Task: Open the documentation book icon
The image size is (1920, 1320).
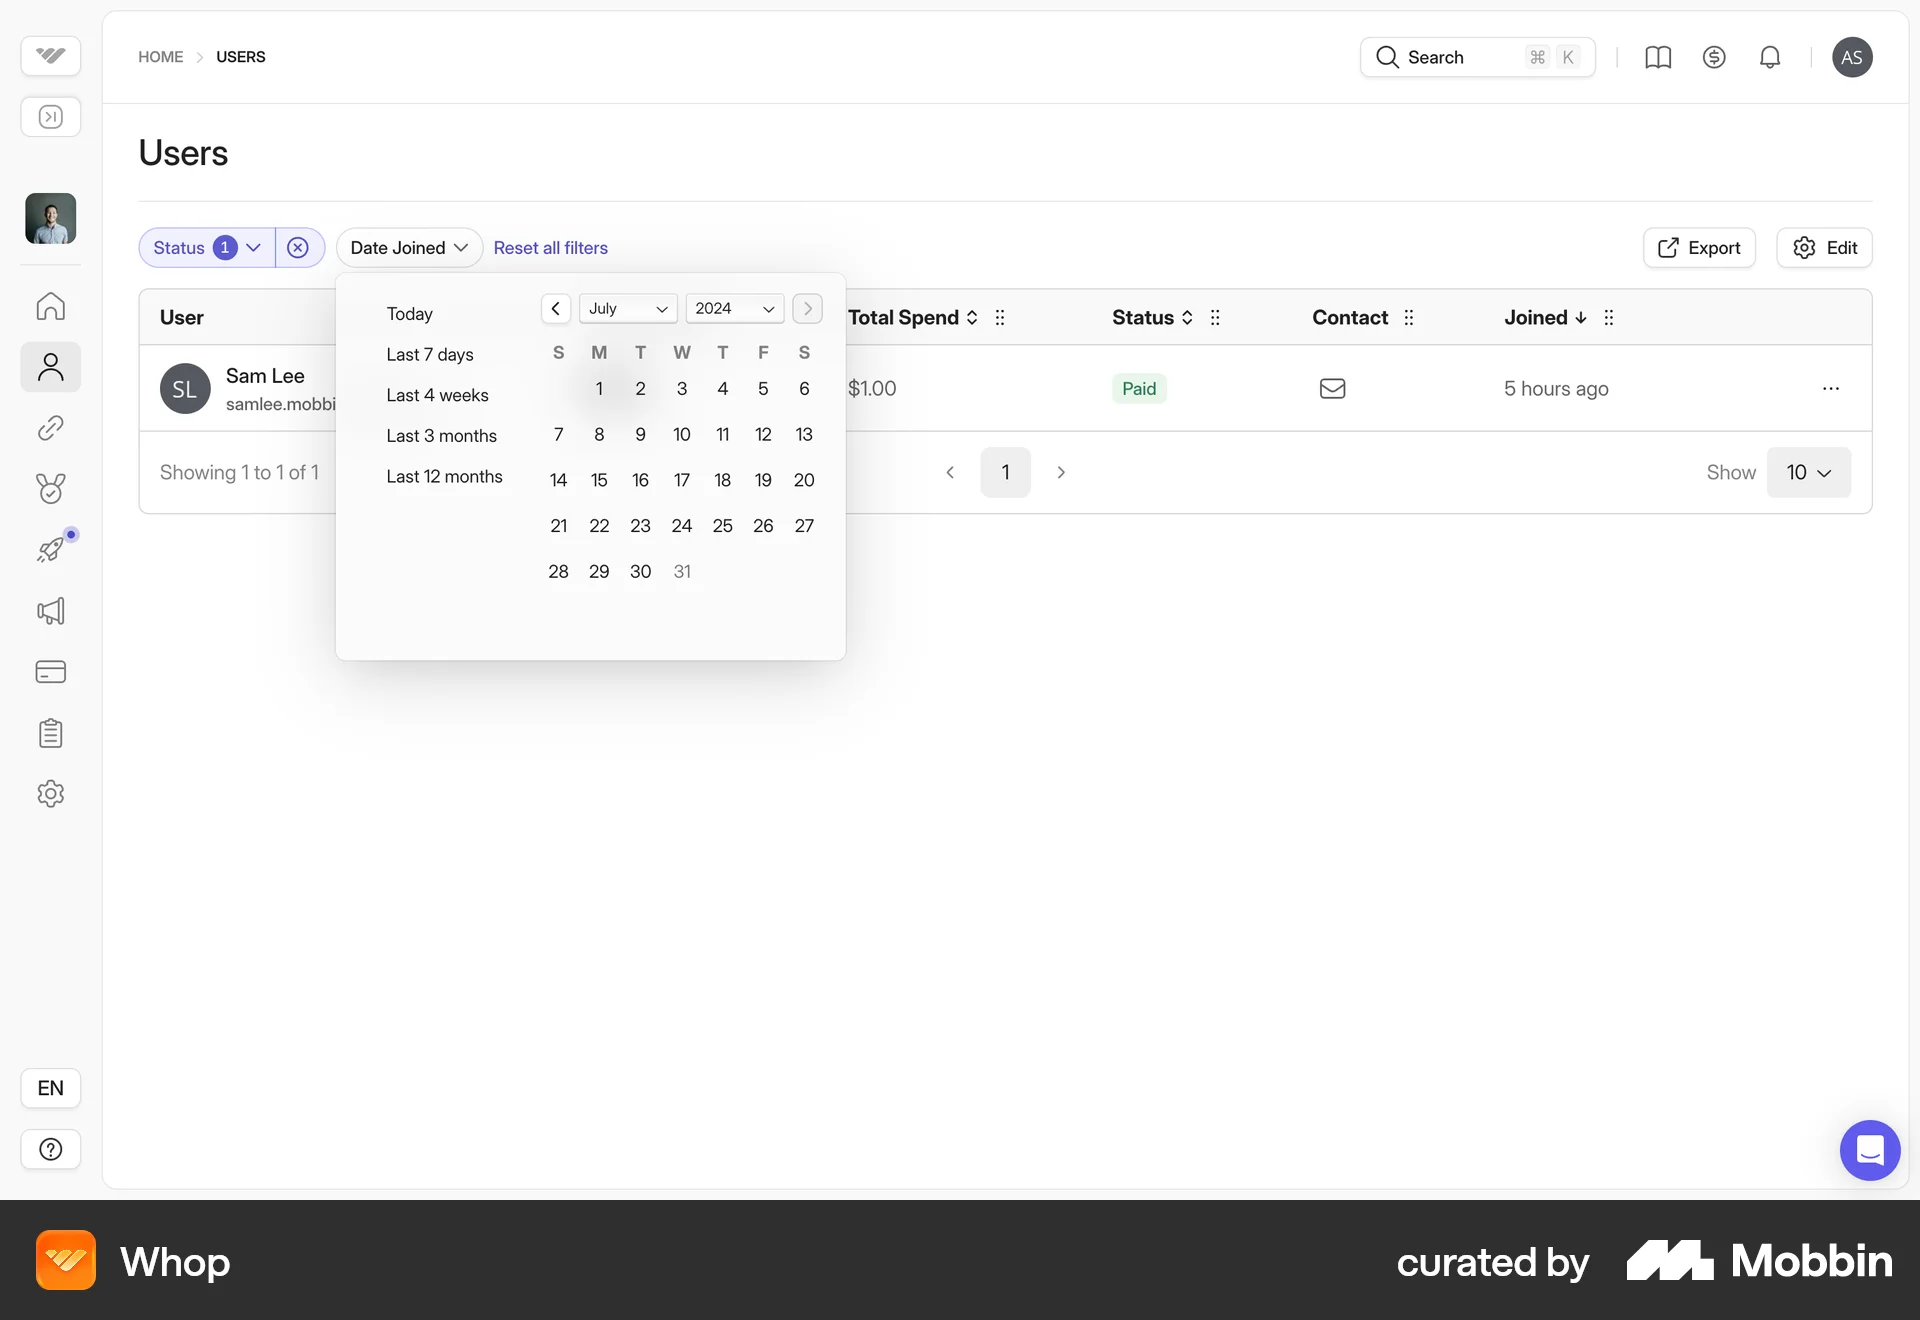Action: click(1658, 57)
